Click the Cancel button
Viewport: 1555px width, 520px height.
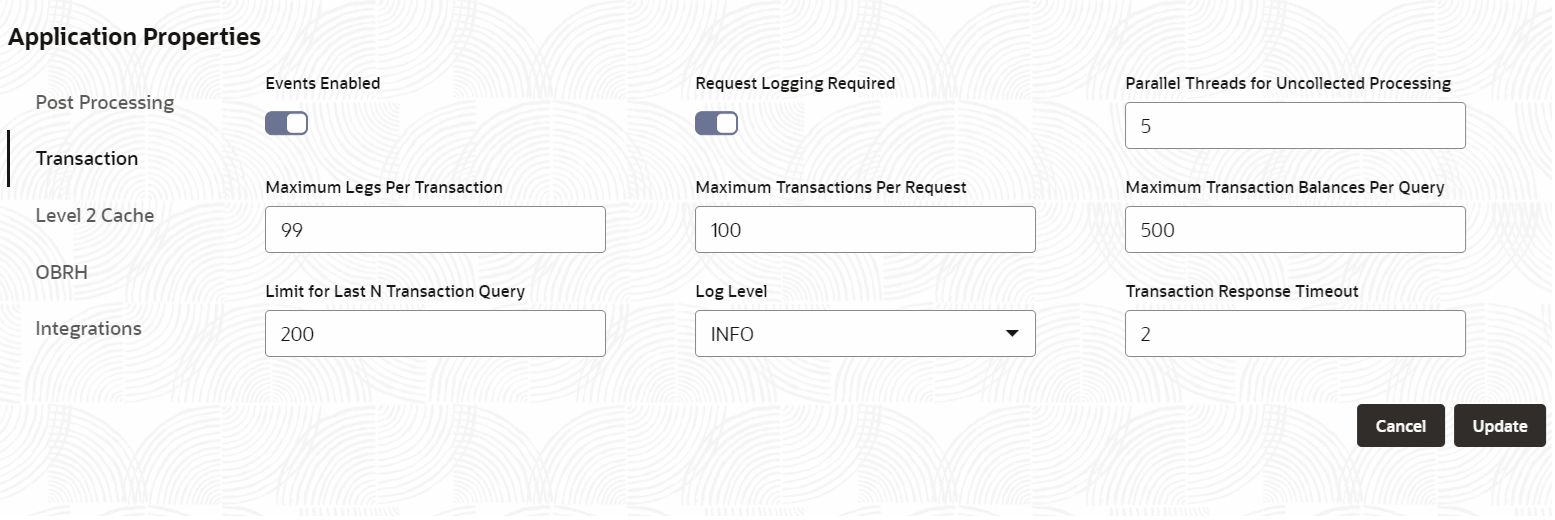pyautogui.click(x=1400, y=426)
